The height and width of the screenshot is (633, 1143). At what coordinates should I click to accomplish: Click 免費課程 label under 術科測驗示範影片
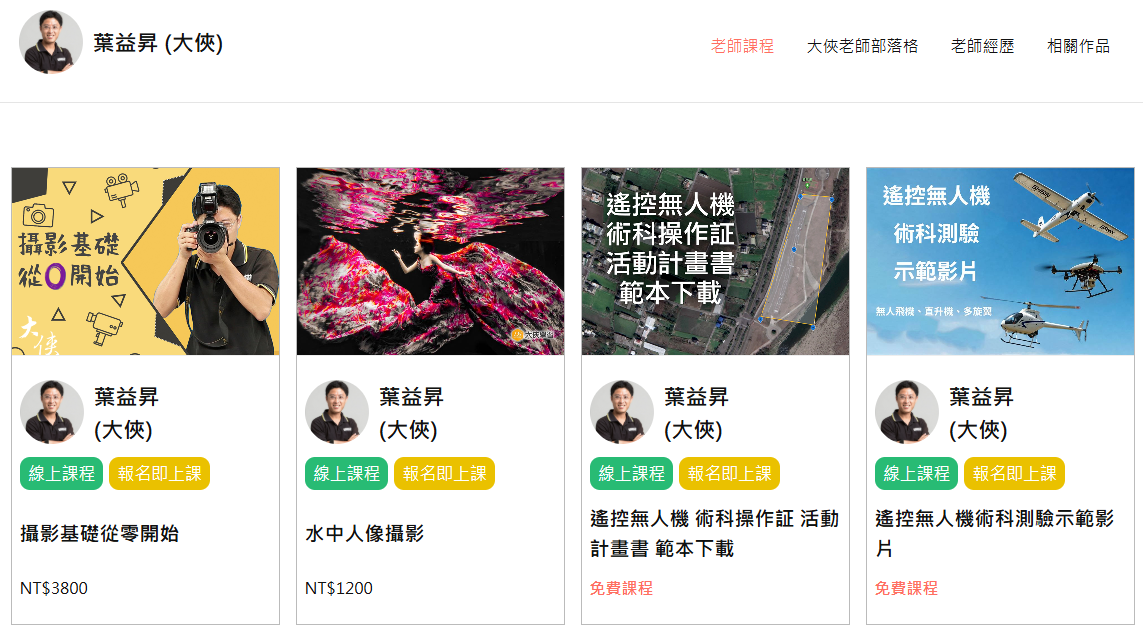[906, 588]
